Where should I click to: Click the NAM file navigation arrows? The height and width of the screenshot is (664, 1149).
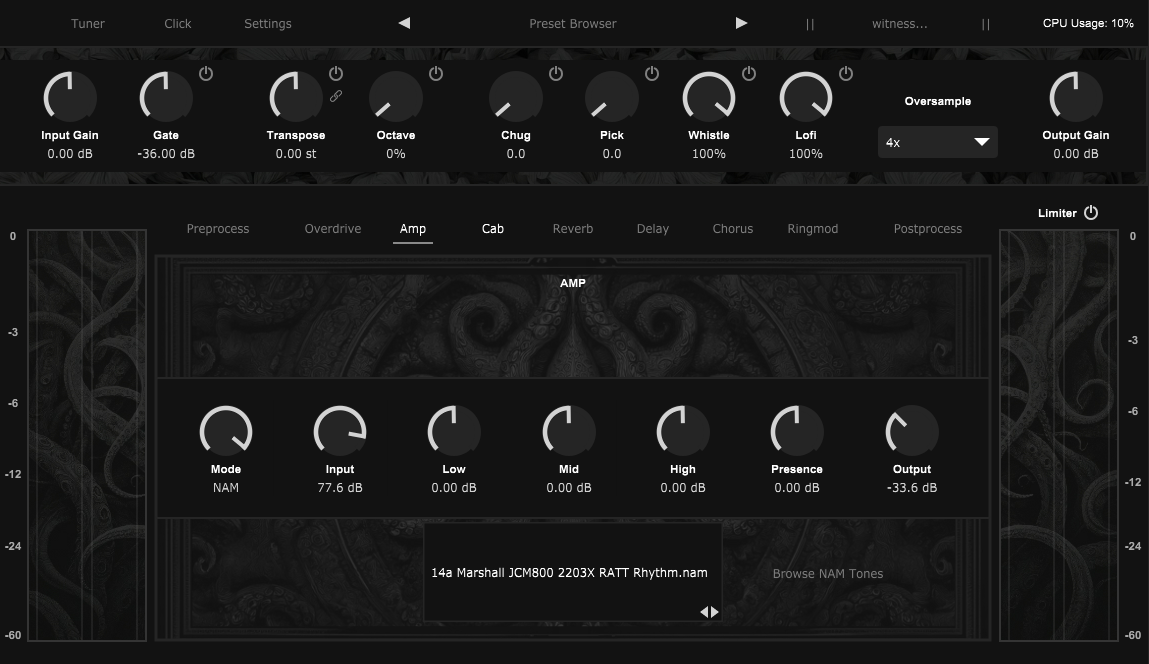click(x=709, y=612)
